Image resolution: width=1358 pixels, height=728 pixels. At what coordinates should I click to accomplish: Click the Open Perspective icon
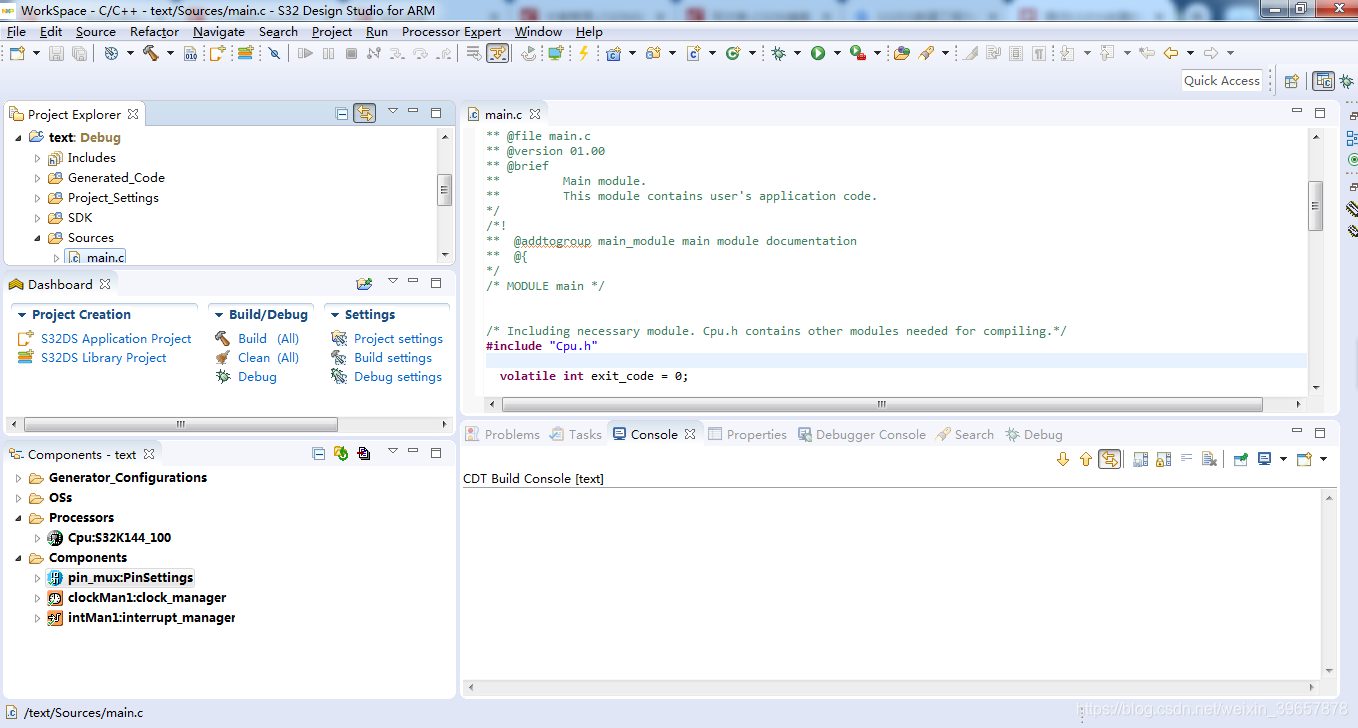pyautogui.click(x=1291, y=81)
